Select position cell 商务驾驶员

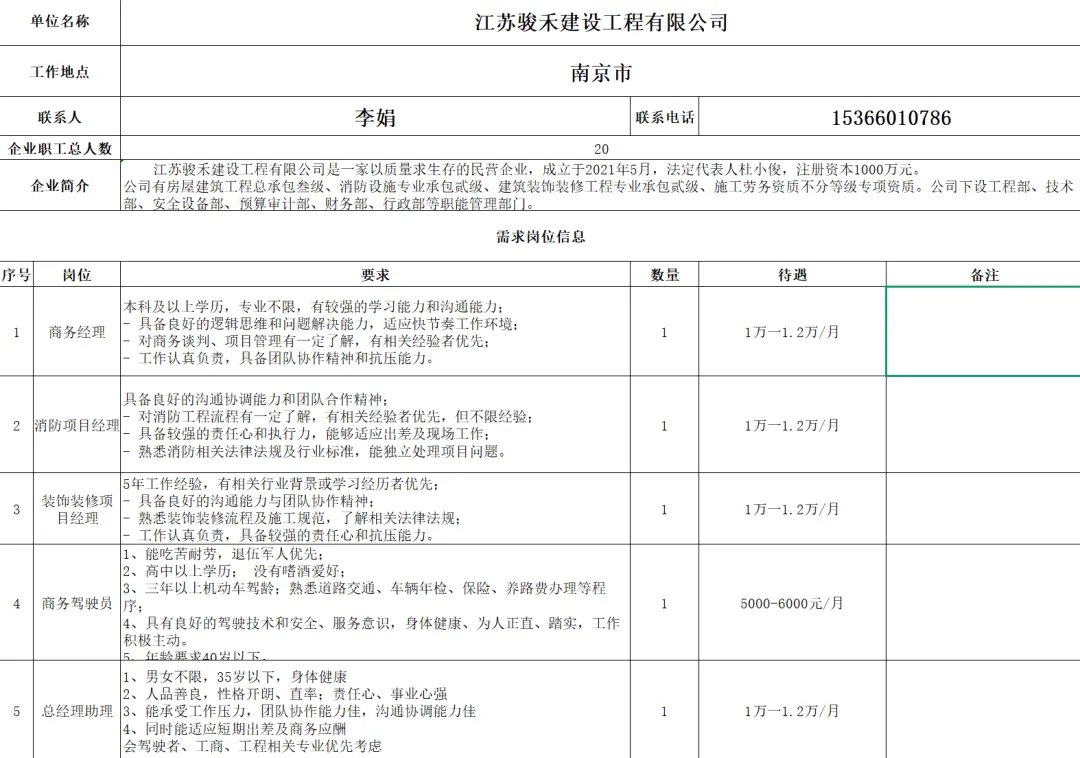coord(77,603)
